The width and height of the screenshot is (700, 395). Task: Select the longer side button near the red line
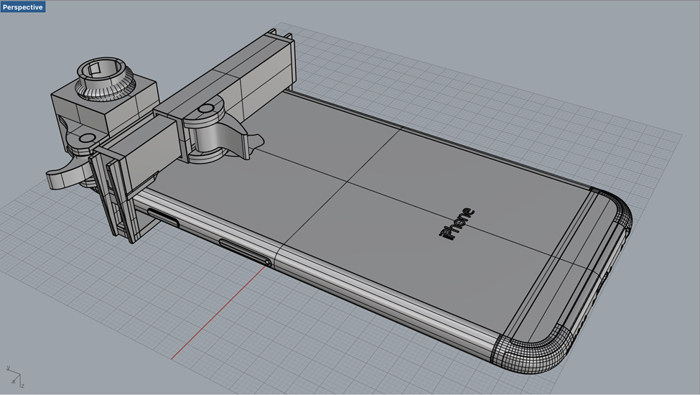tap(246, 253)
